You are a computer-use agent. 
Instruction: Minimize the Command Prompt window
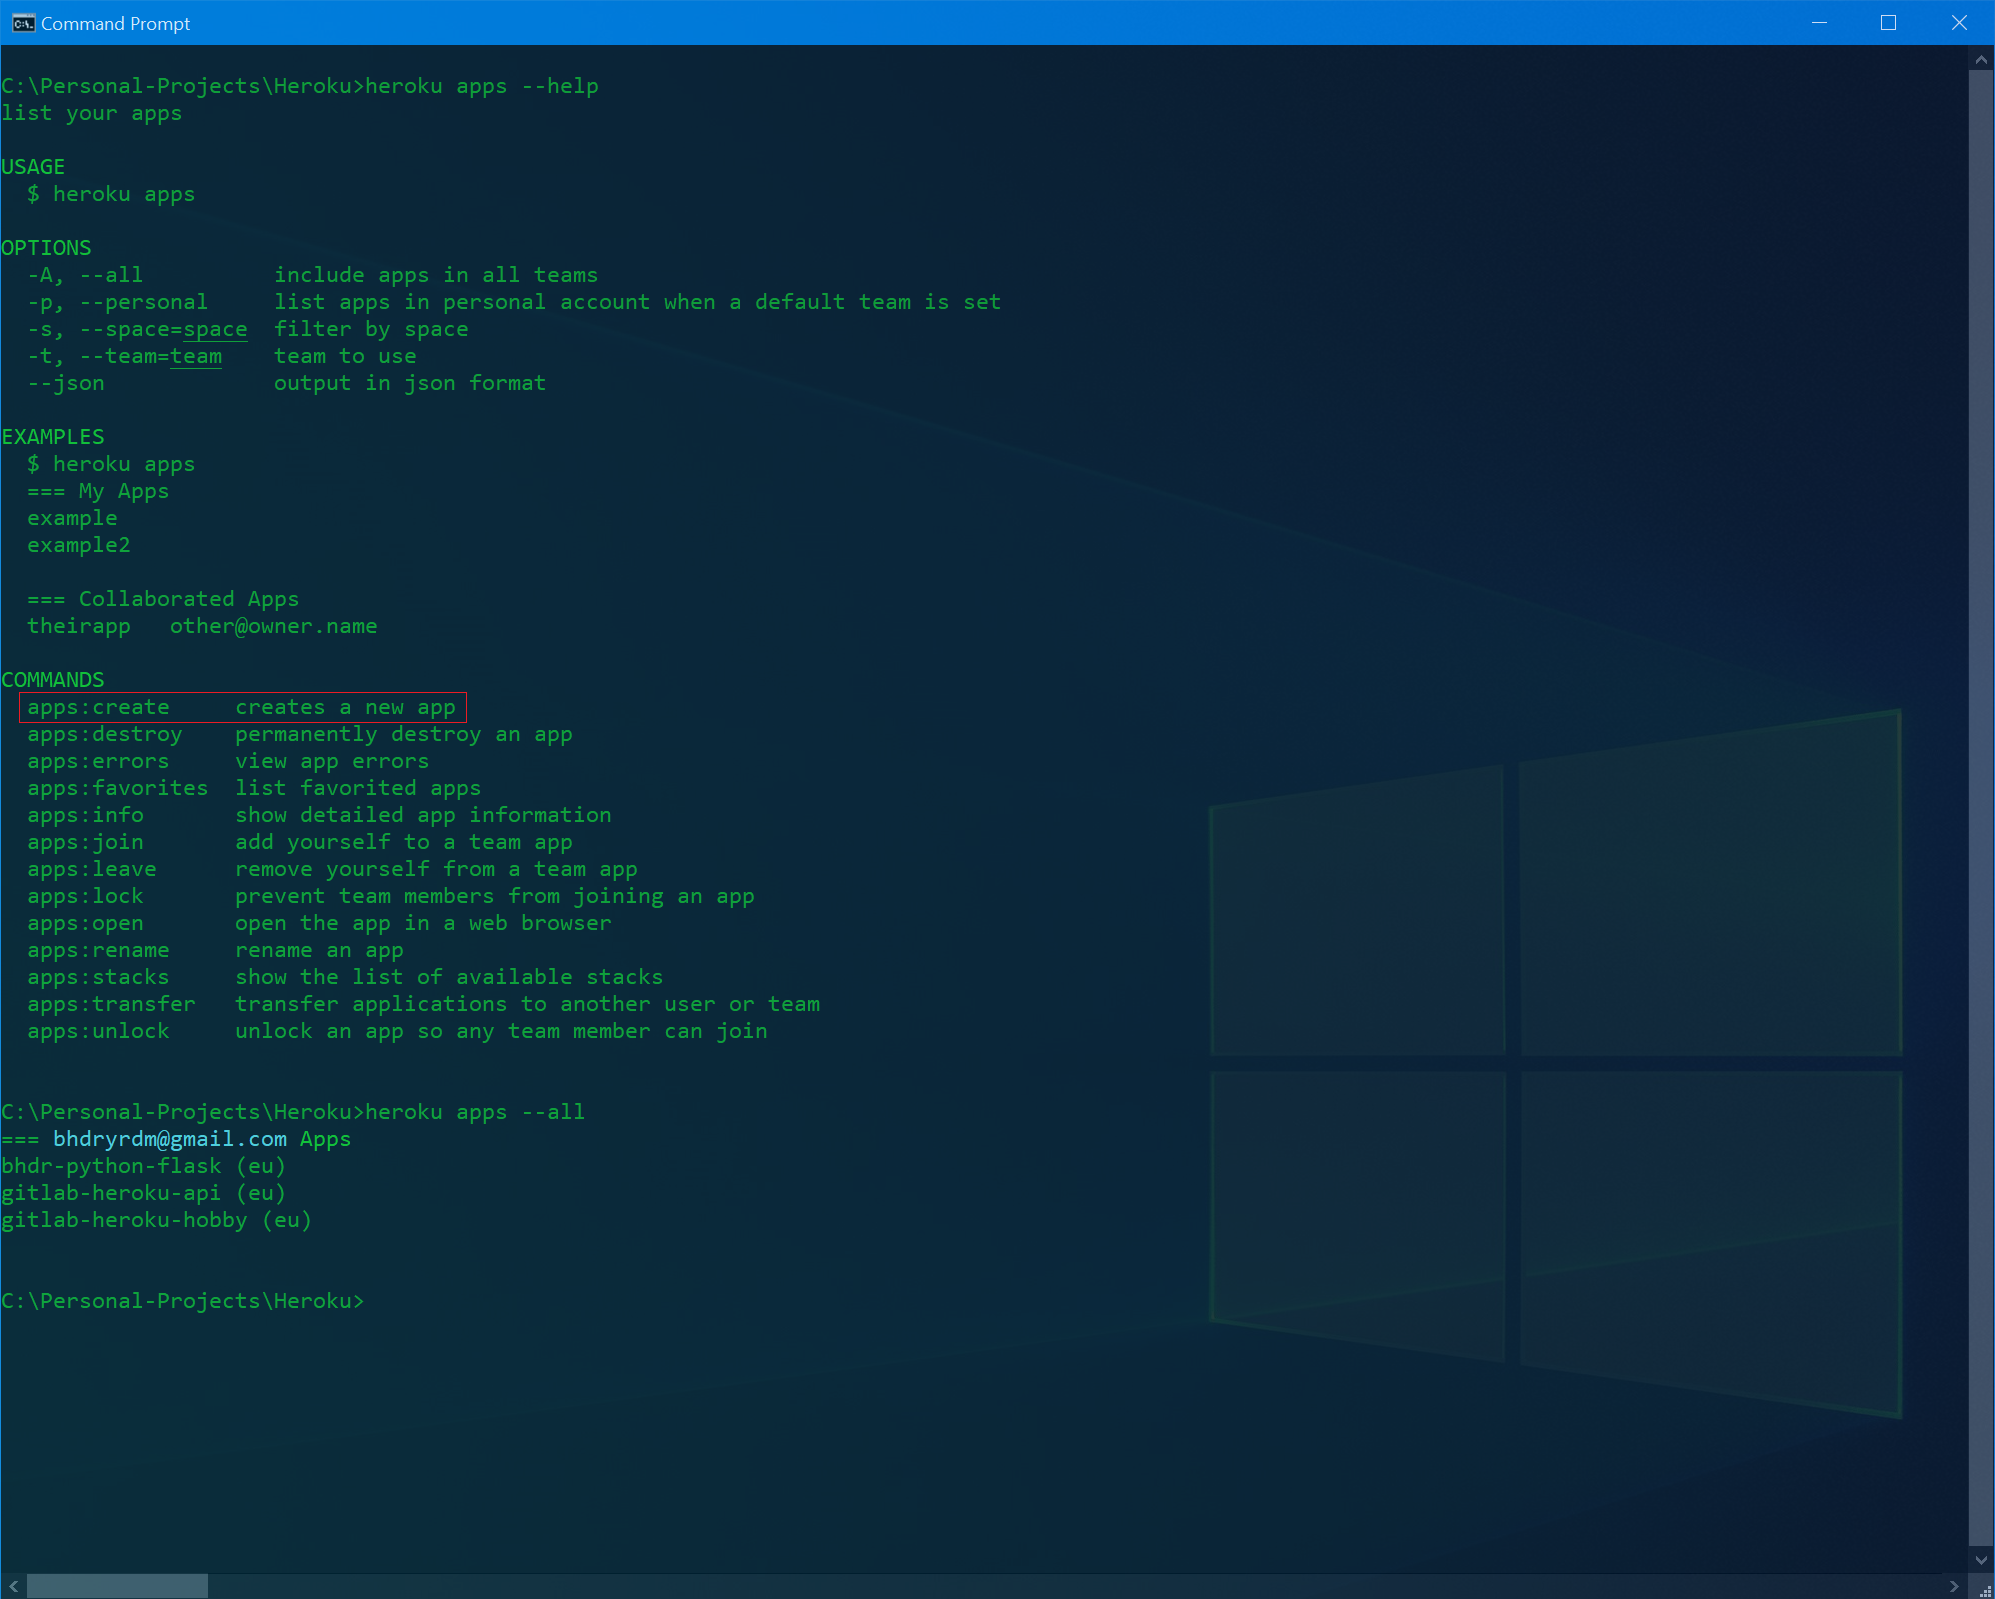[x=1819, y=23]
